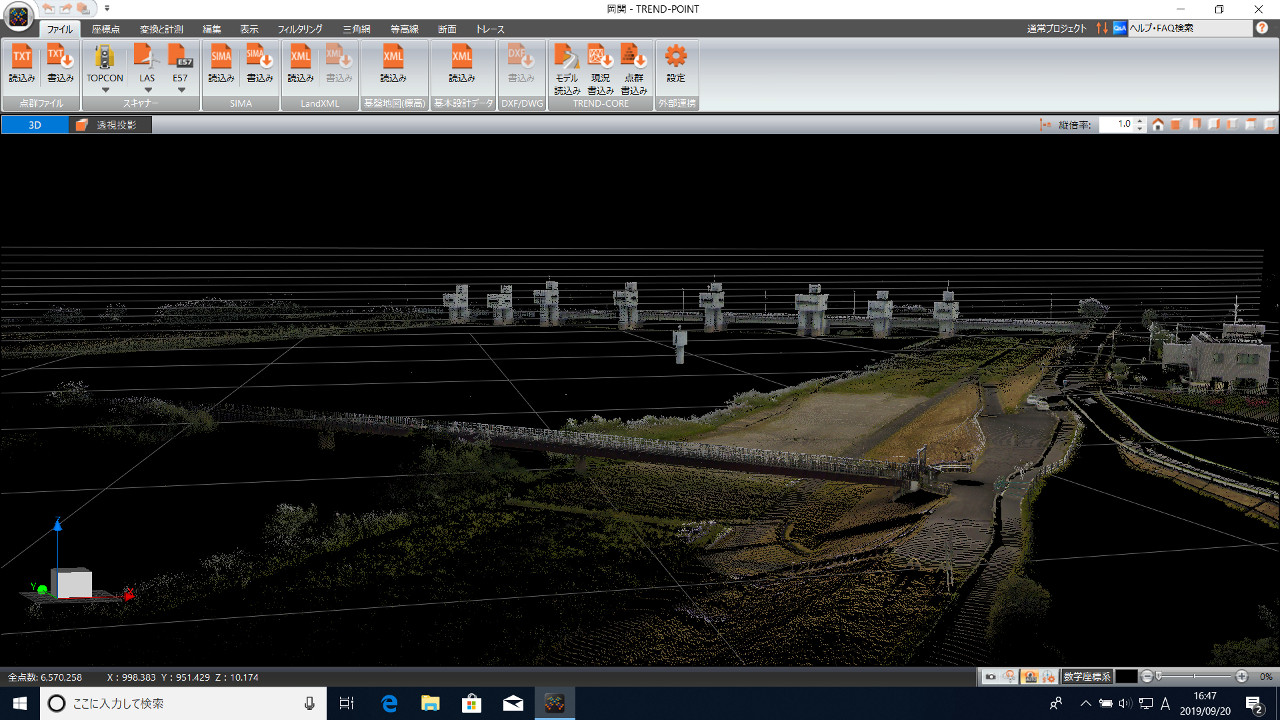Click the third quick access toolbar icon
1280x720 pixels.
(84, 8)
